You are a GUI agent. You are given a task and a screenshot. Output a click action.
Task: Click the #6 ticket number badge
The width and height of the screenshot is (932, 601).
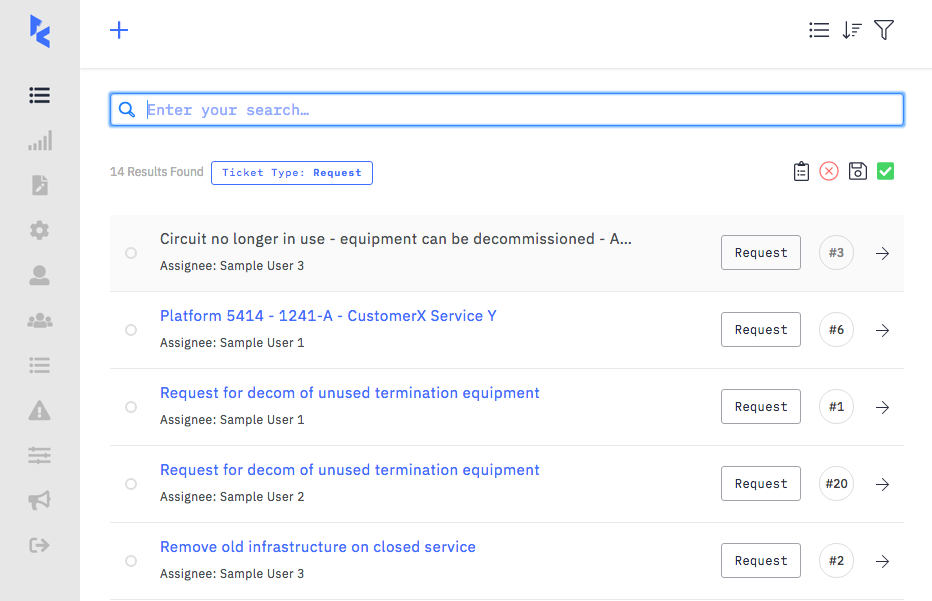point(836,329)
